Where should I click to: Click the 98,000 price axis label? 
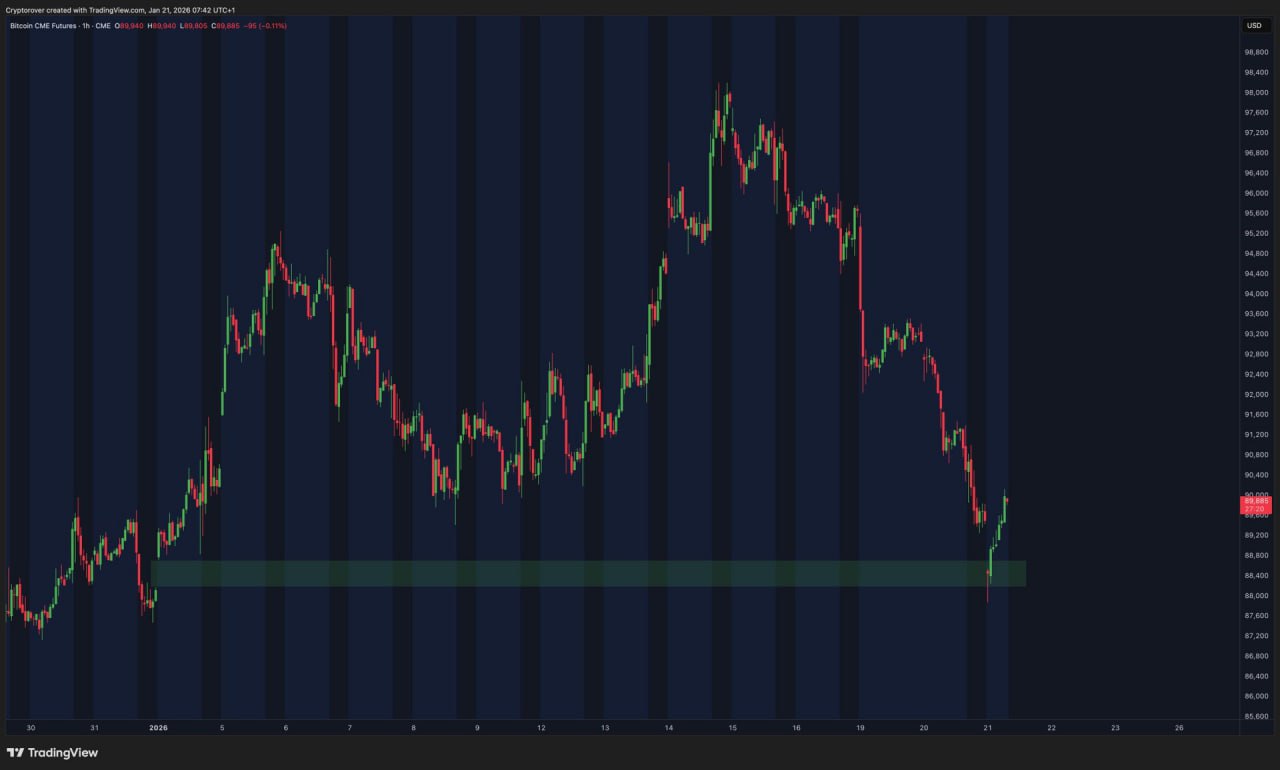(x=1255, y=93)
